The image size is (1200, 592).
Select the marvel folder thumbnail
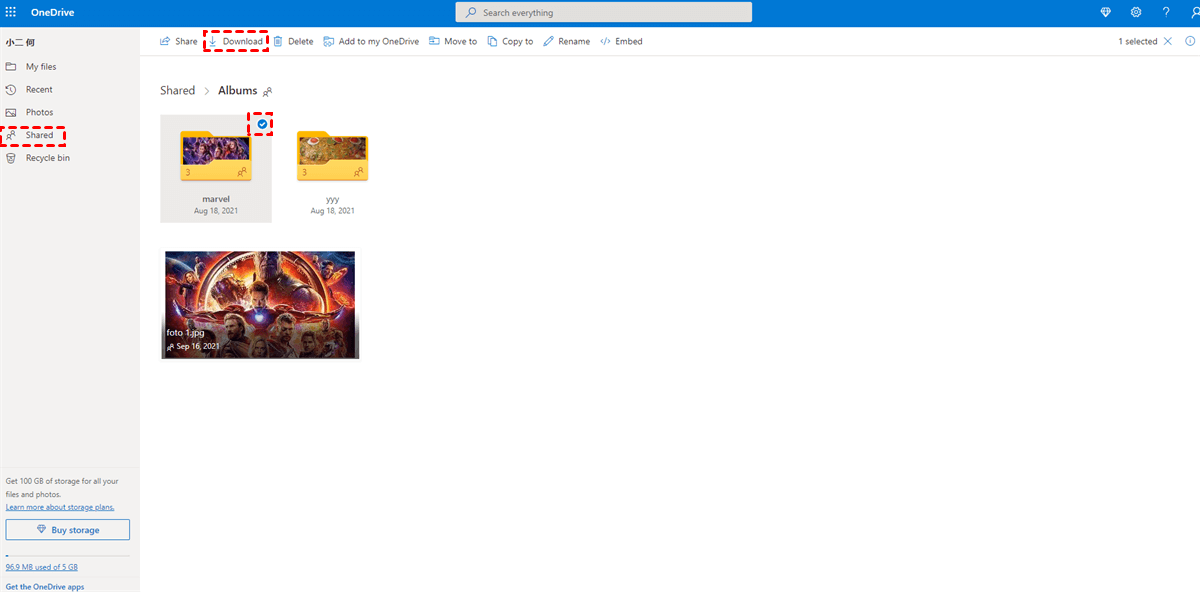[216, 157]
